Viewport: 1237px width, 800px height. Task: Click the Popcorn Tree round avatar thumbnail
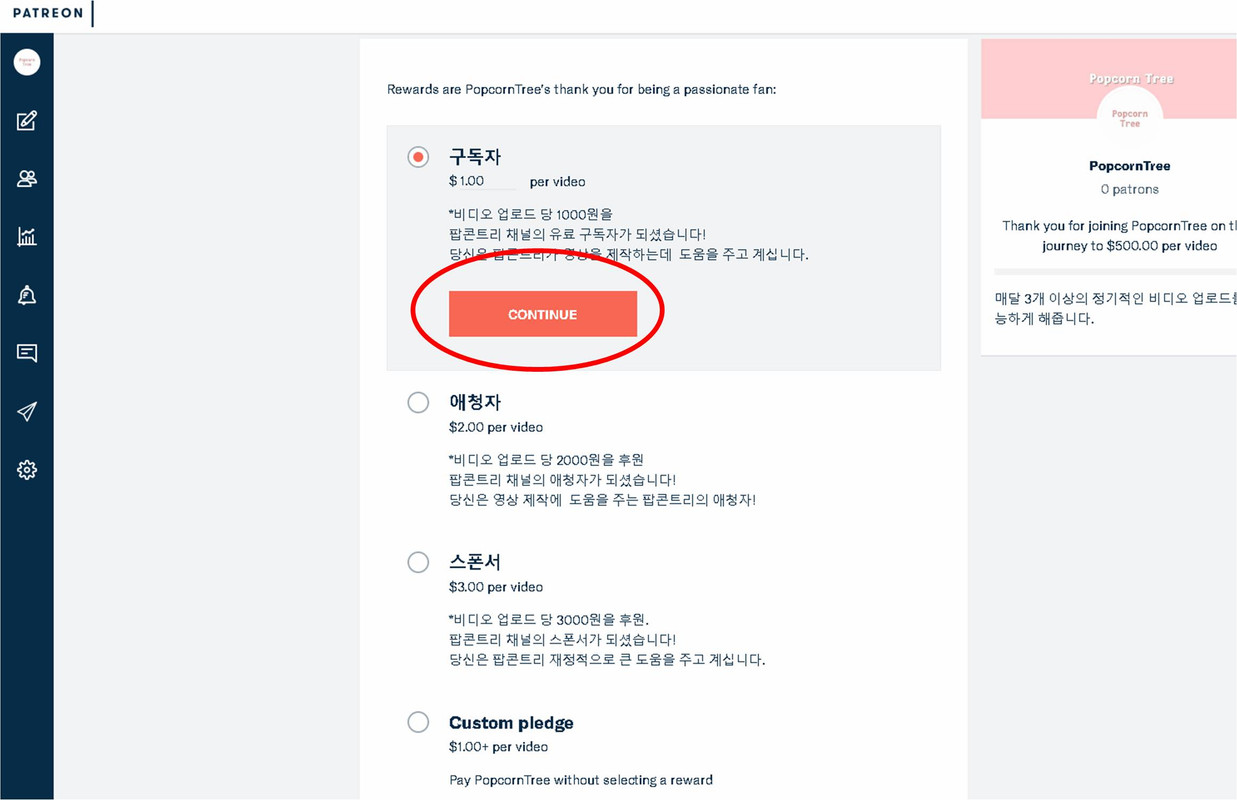point(1130,118)
